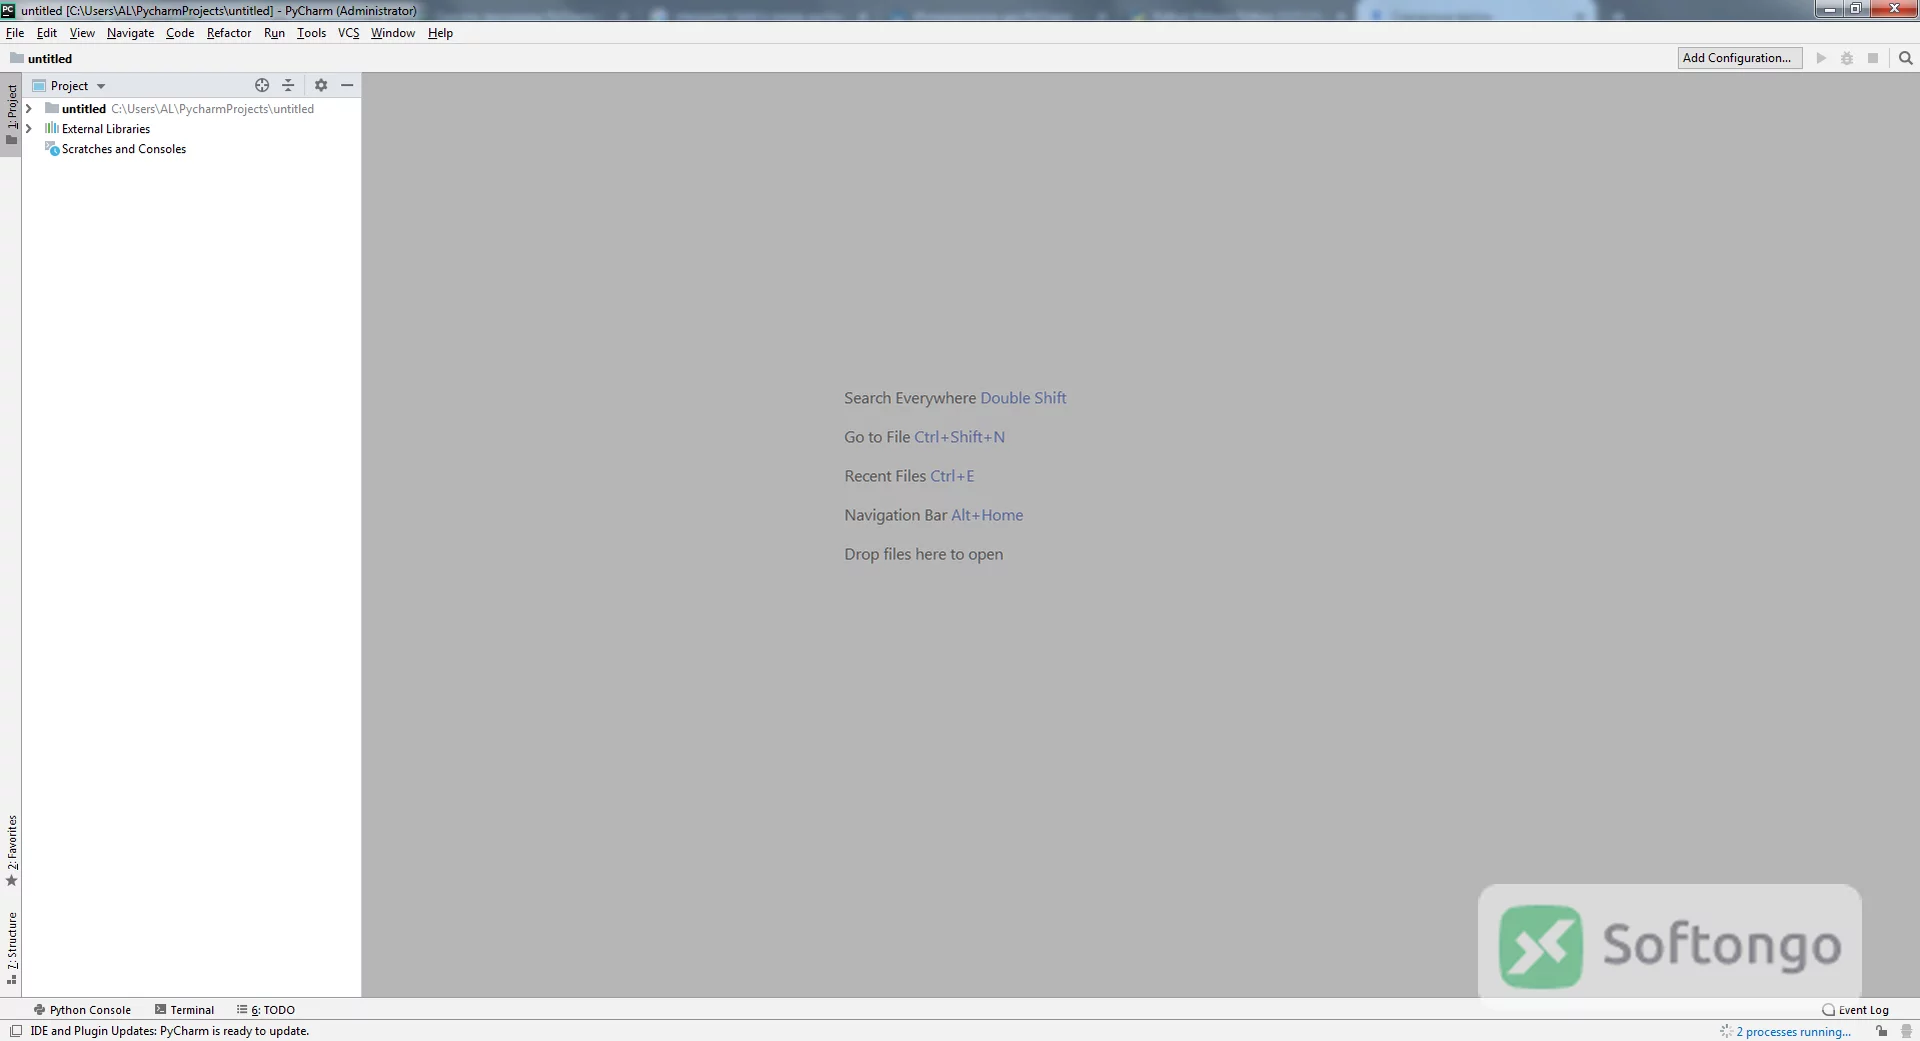
Task: Open Project panel settings gear
Action: click(321, 86)
